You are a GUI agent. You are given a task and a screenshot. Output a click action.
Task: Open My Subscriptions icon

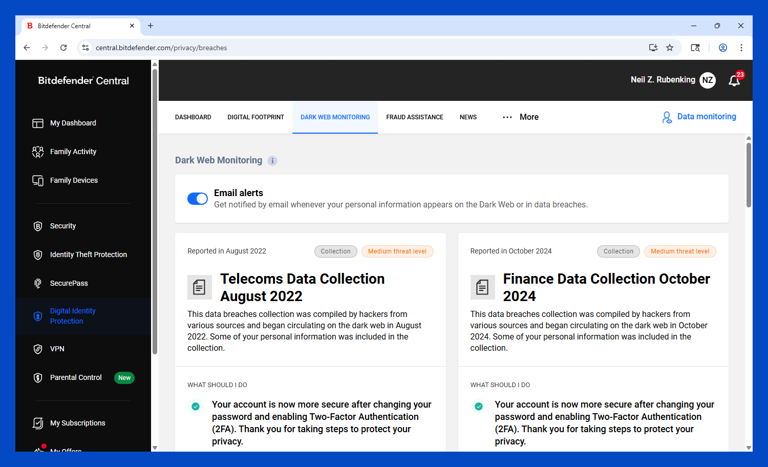[x=38, y=423]
